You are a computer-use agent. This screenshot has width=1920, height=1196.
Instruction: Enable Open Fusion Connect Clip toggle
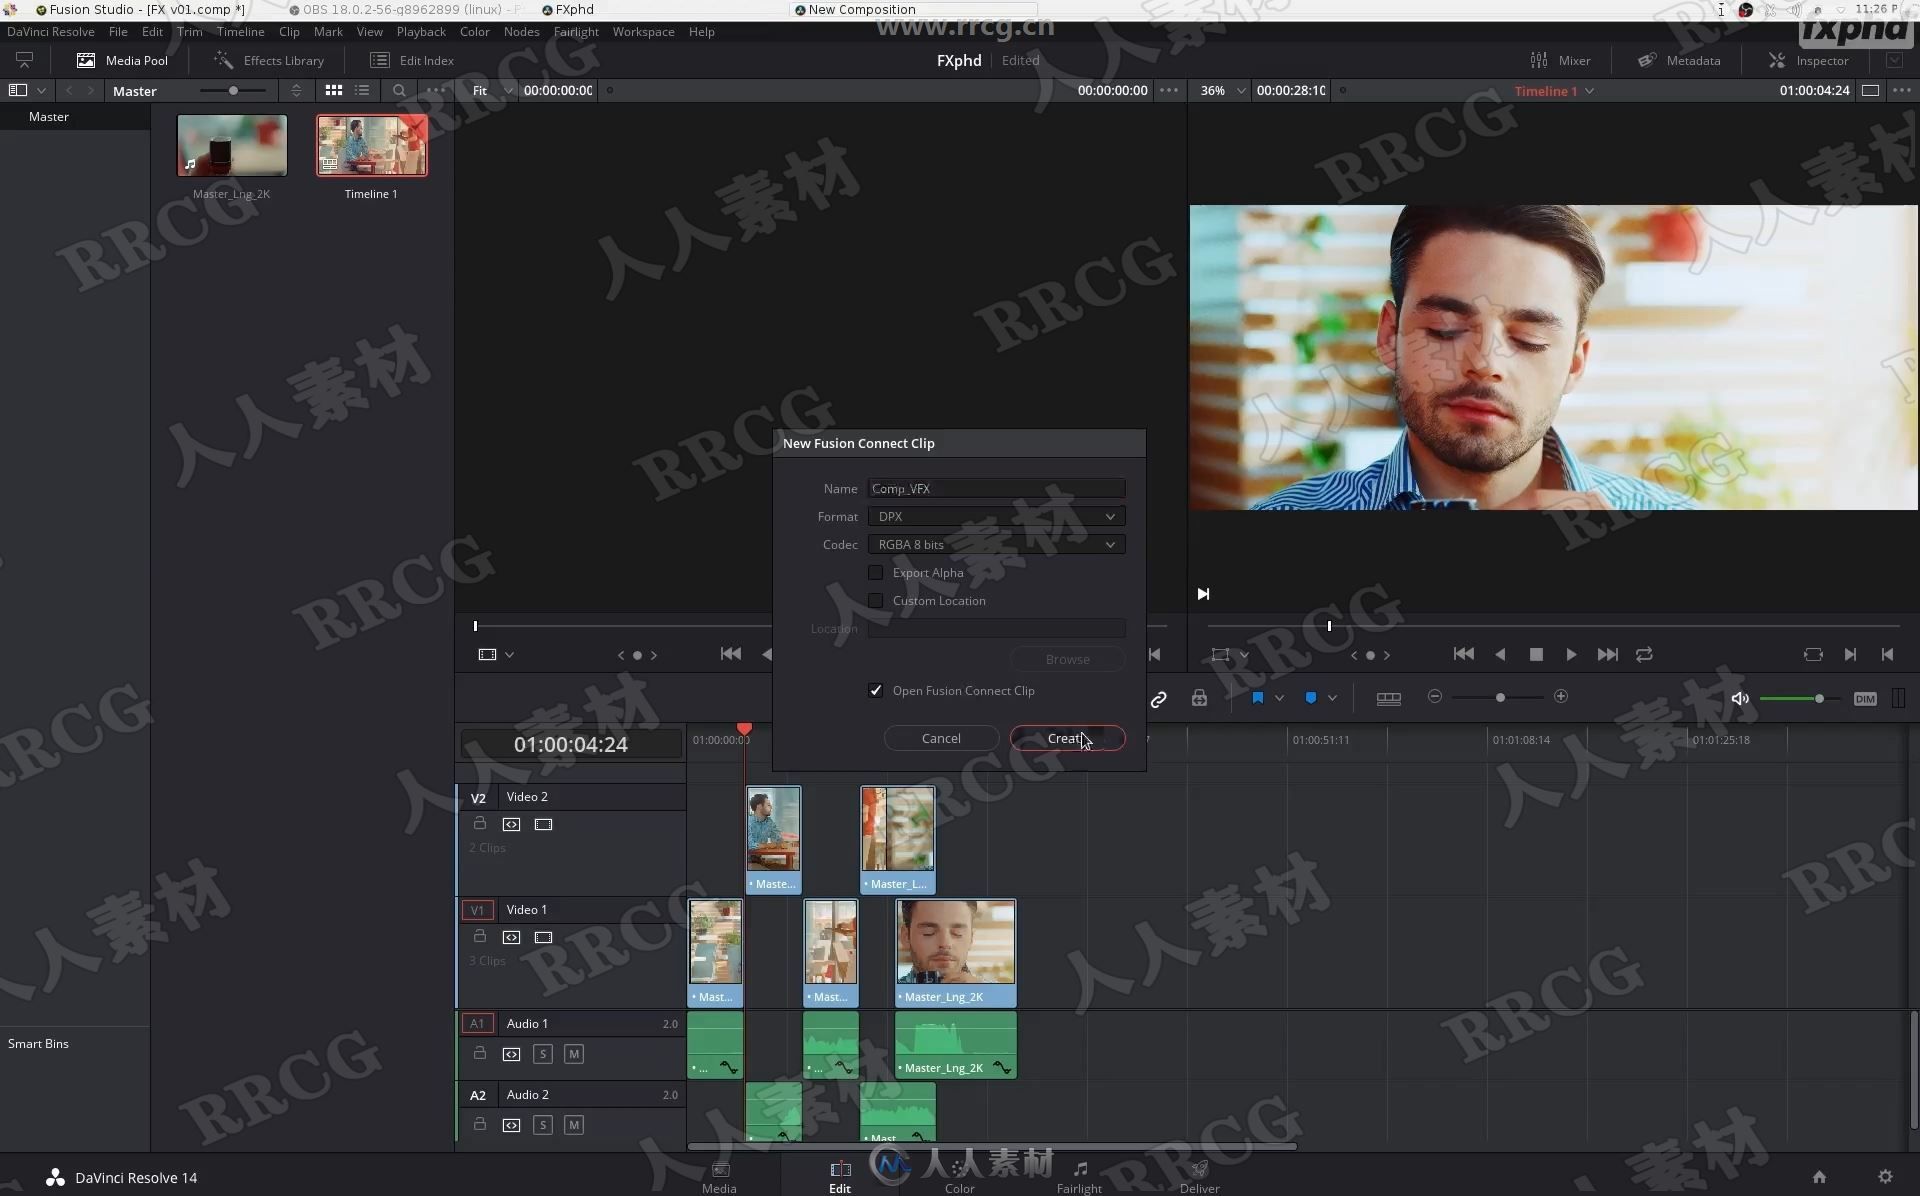click(x=876, y=689)
